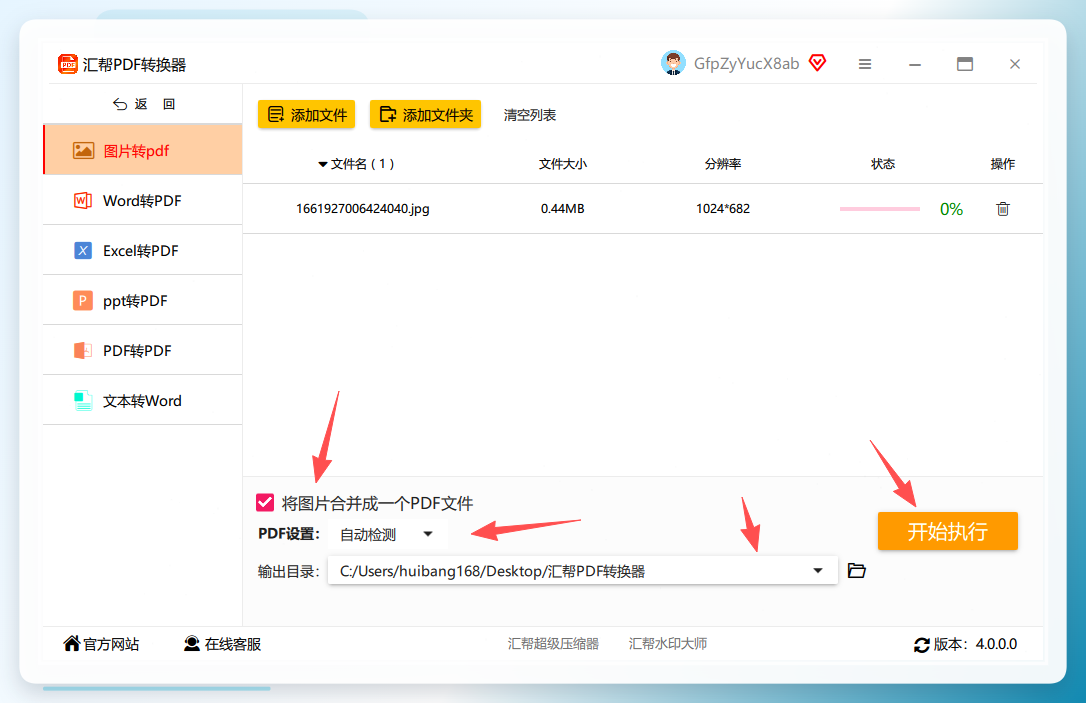Minimize the window
Screen dimensions: 1086x703
pos(915,64)
